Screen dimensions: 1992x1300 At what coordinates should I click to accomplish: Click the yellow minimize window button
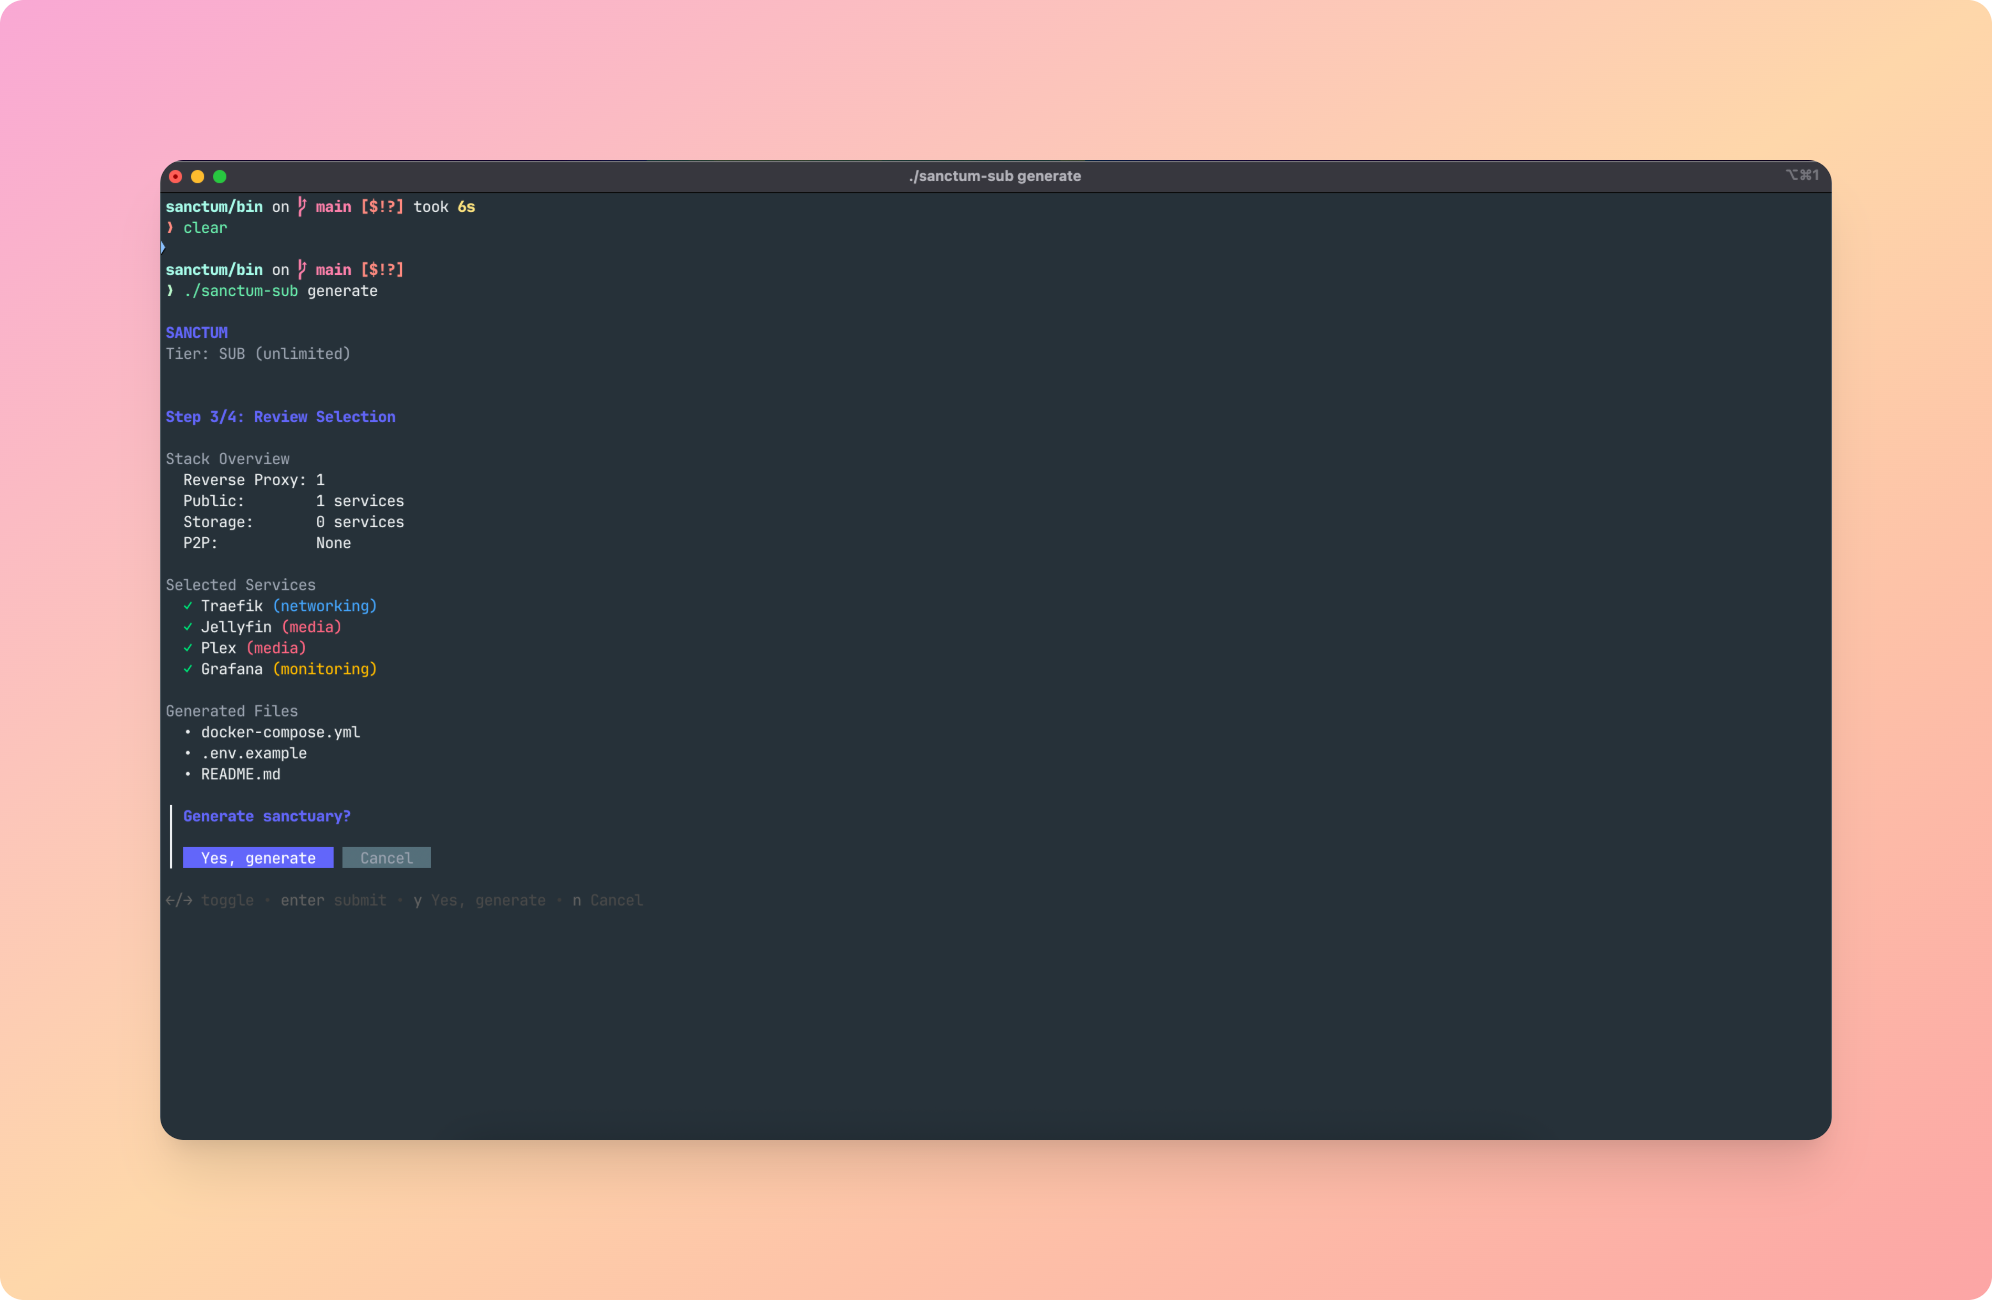coord(197,176)
